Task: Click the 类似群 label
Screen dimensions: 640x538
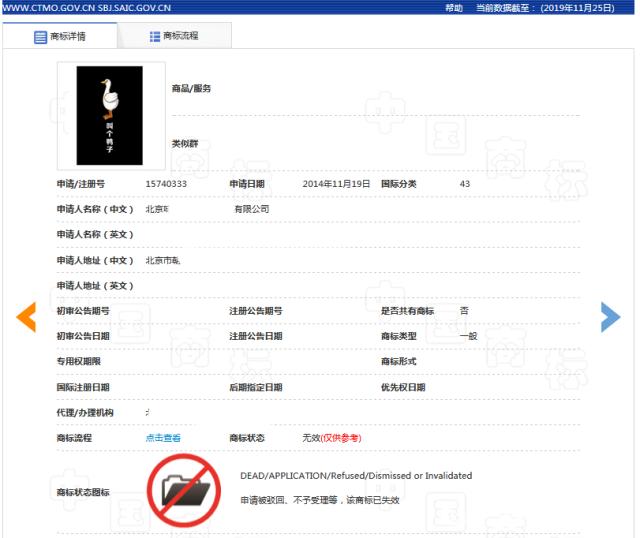Action: [x=185, y=144]
